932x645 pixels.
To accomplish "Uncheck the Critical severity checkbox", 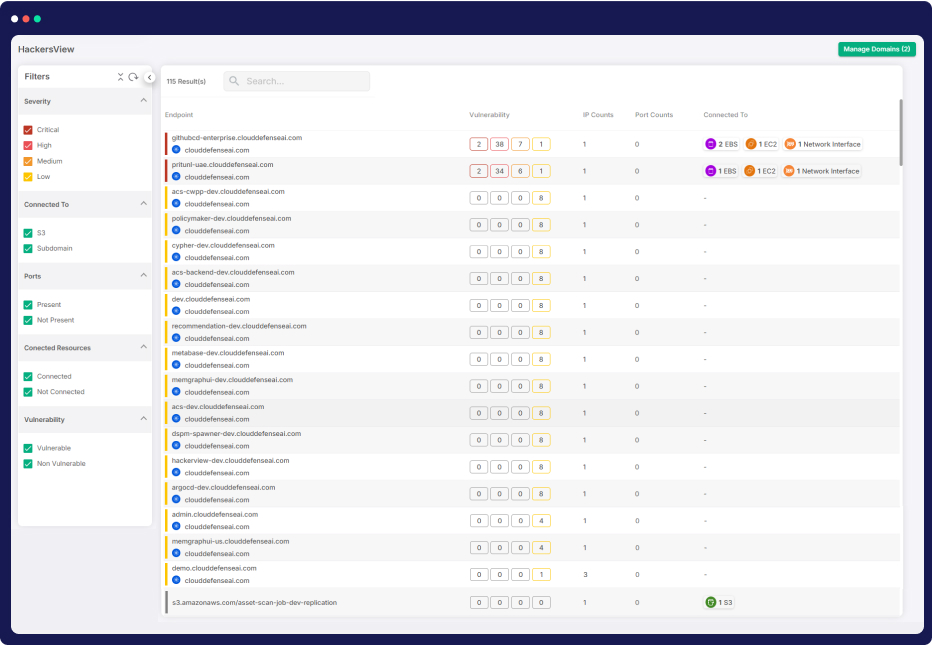I will click(x=28, y=130).
